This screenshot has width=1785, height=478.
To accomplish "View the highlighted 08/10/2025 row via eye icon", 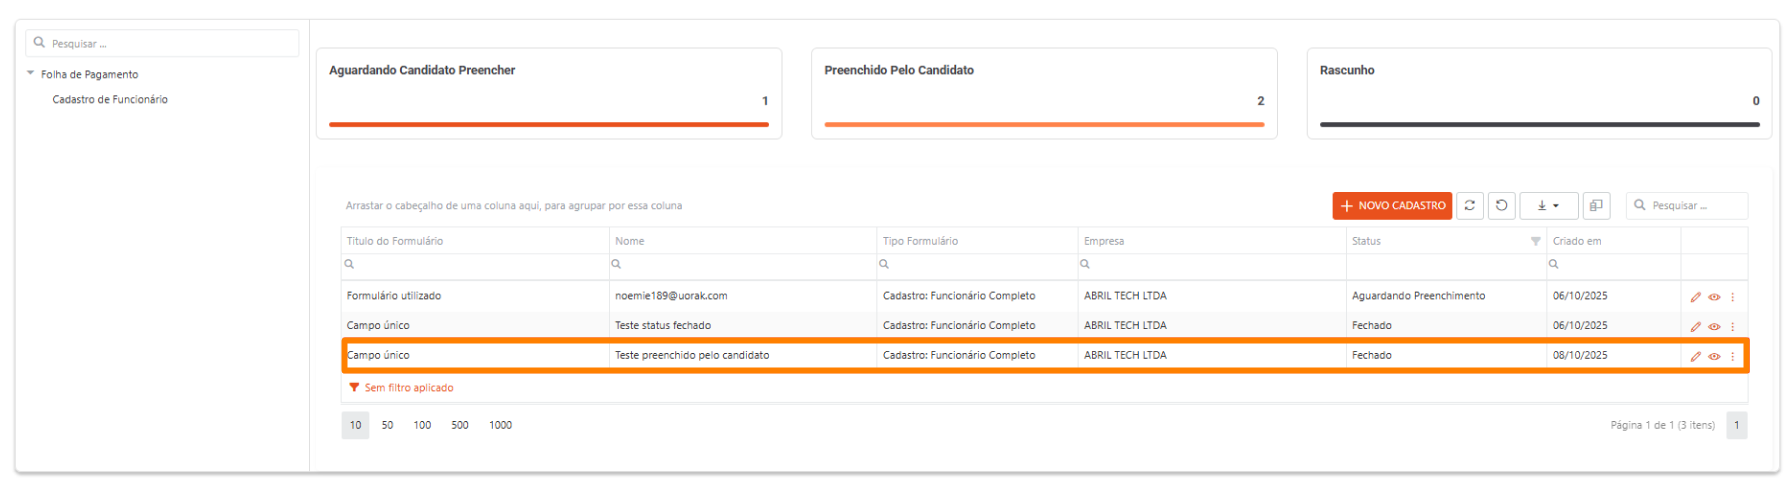I will point(1714,357).
